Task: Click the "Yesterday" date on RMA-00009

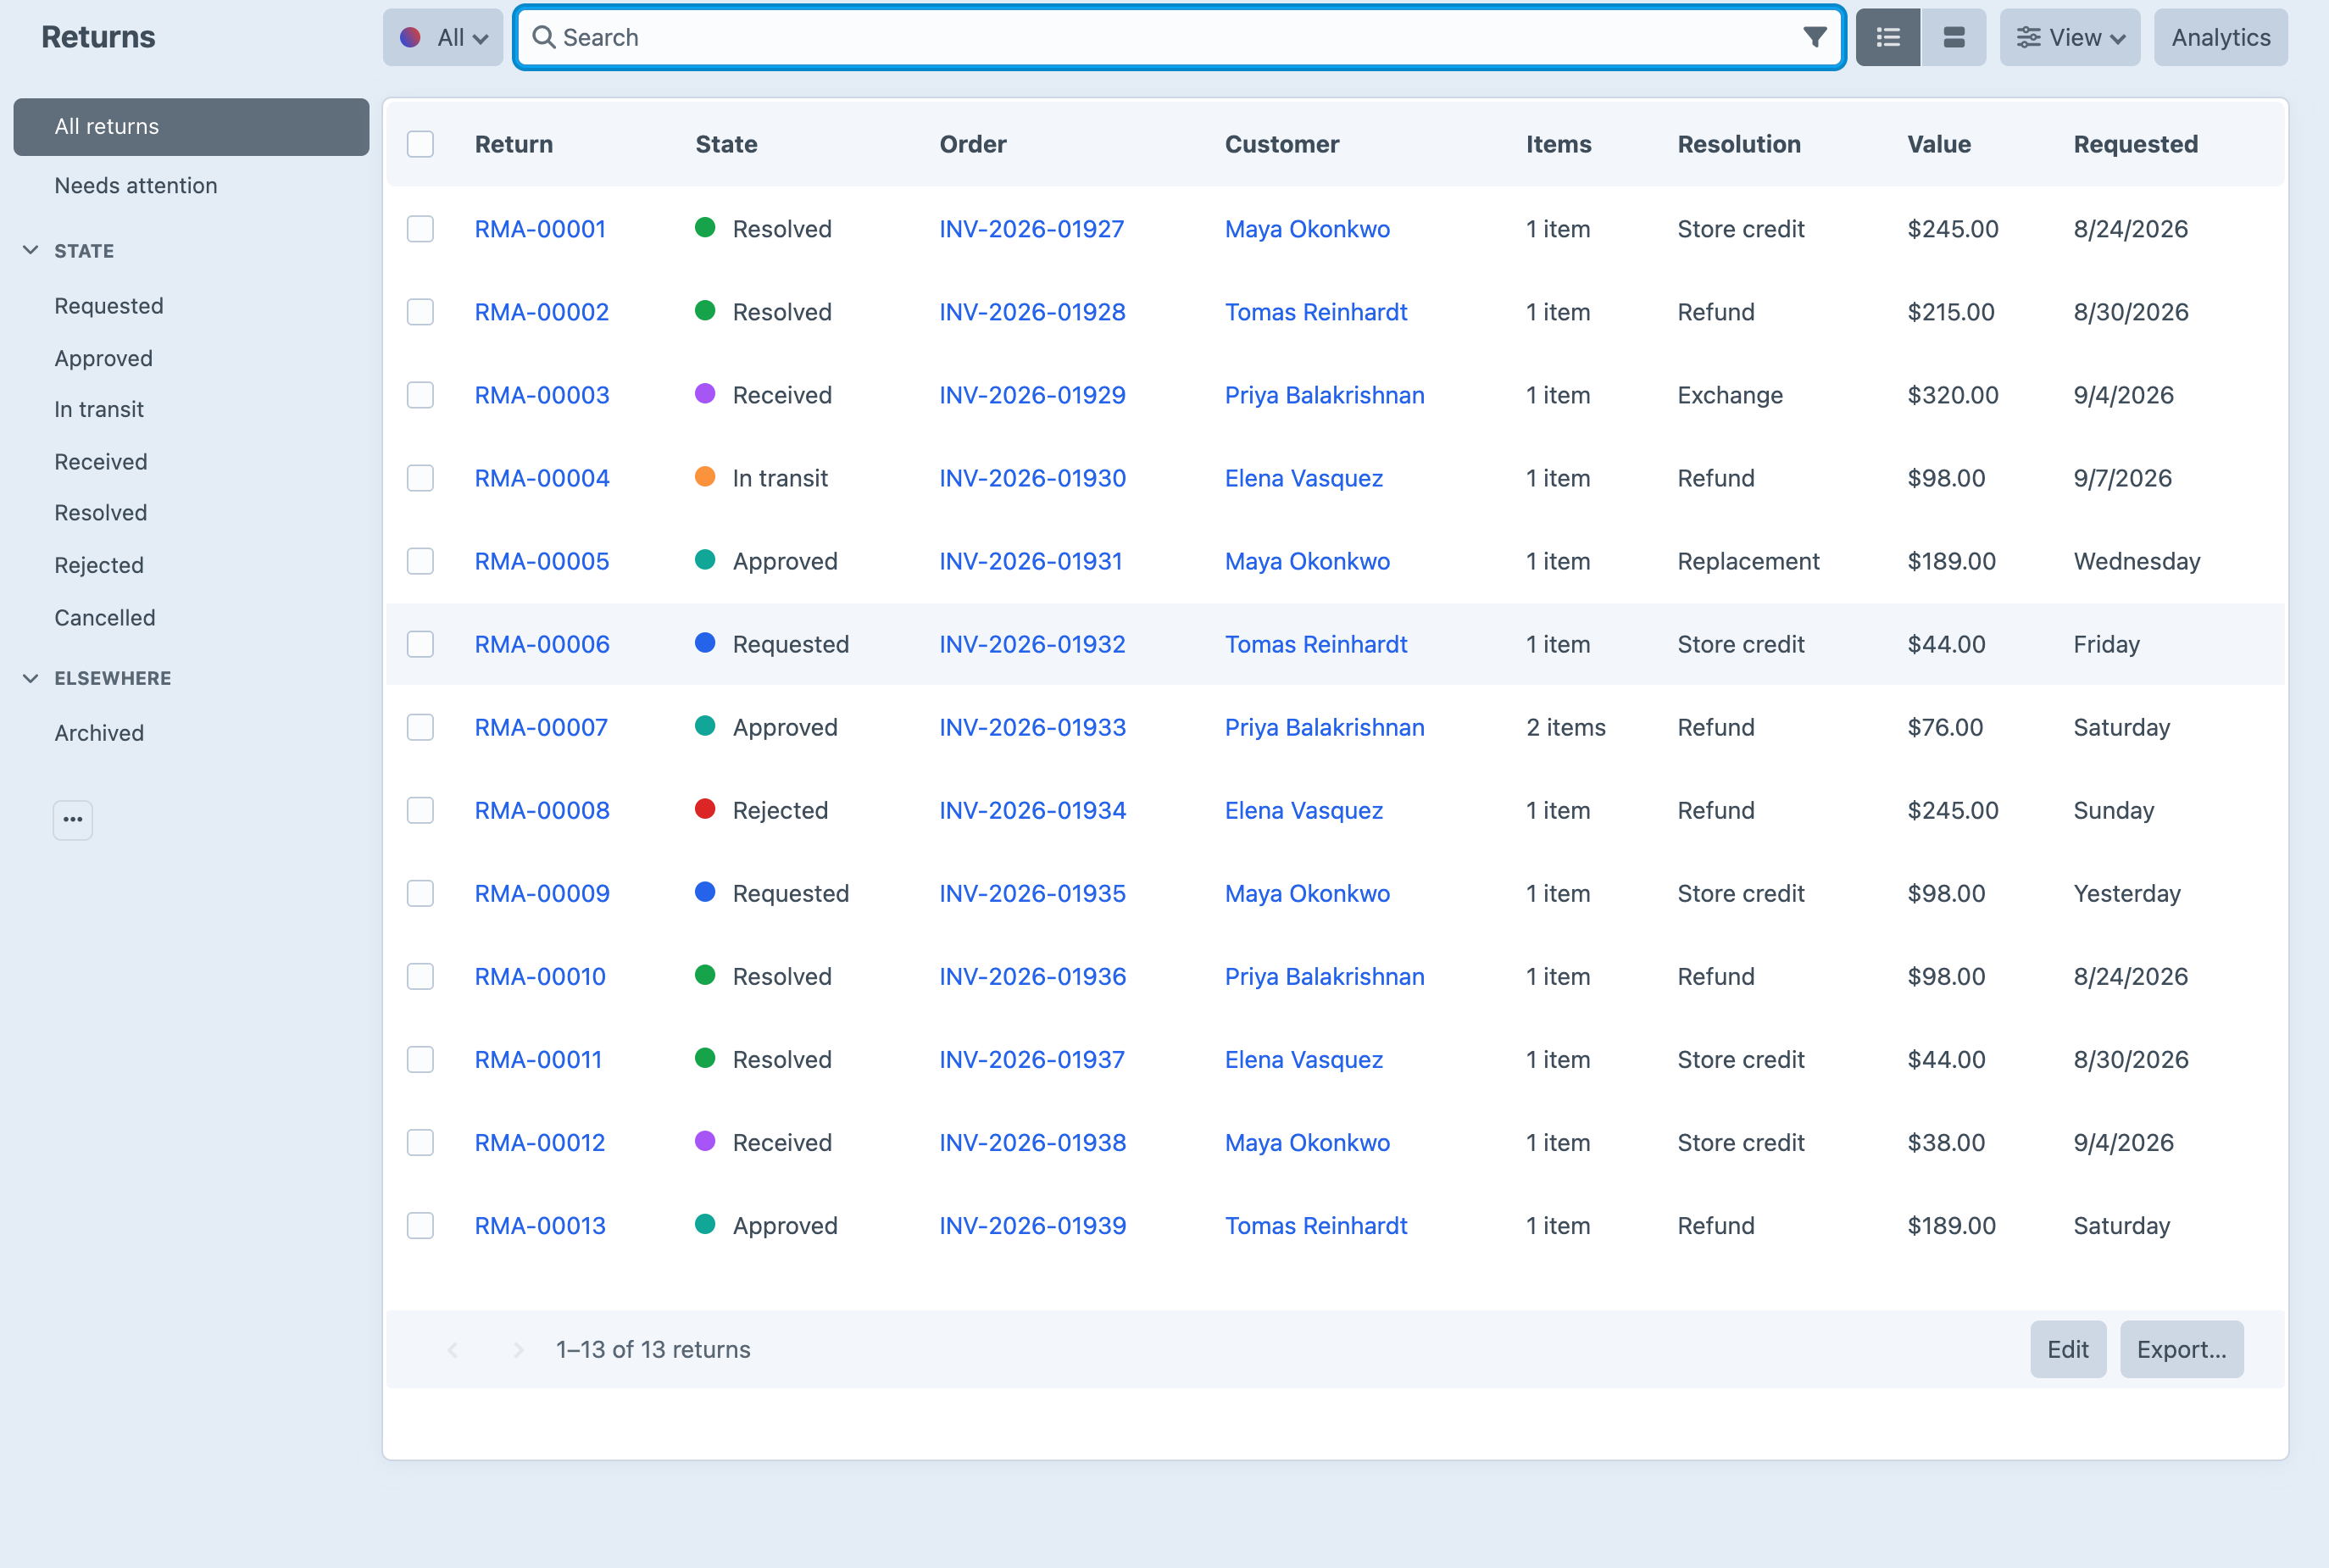Action: pos(2127,893)
